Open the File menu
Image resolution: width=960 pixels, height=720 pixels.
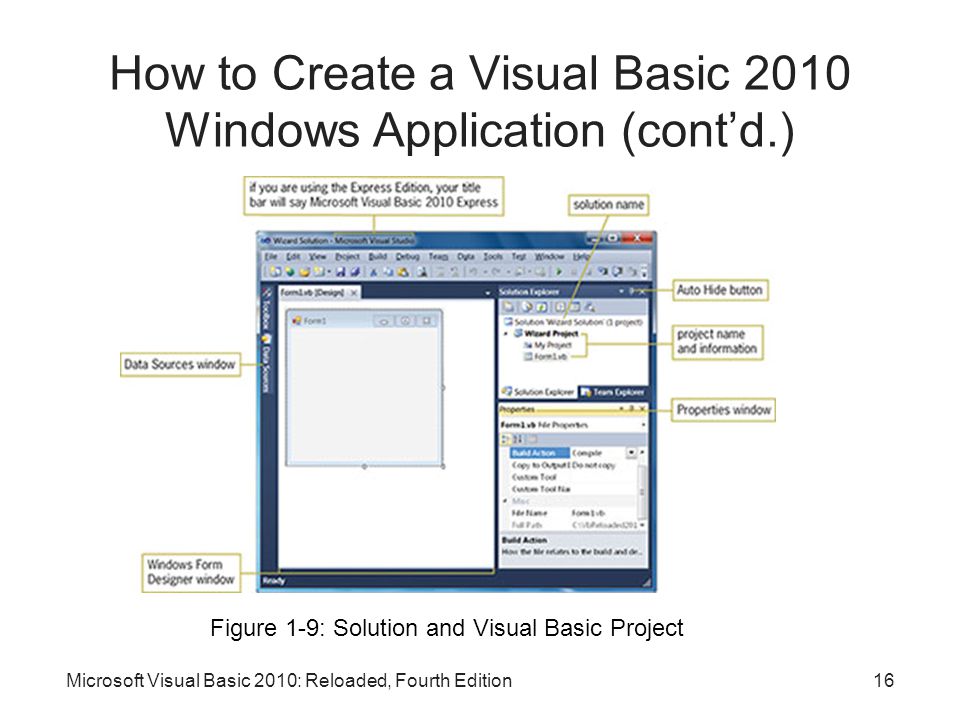click(x=271, y=257)
